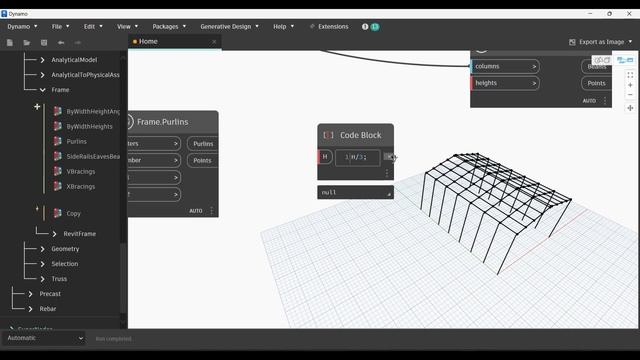Click AUTO lacing label on Frame.Purlins node
Screen dimensions: 640x360
(x=196, y=211)
